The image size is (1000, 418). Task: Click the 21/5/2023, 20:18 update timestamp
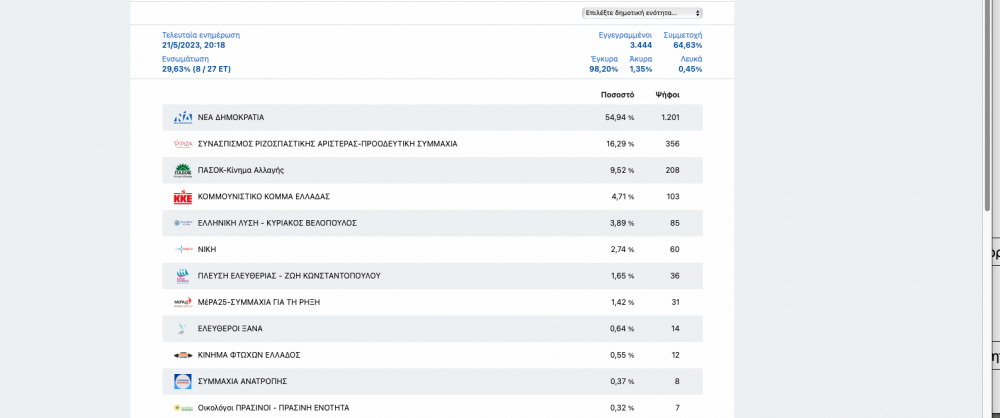coord(193,45)
